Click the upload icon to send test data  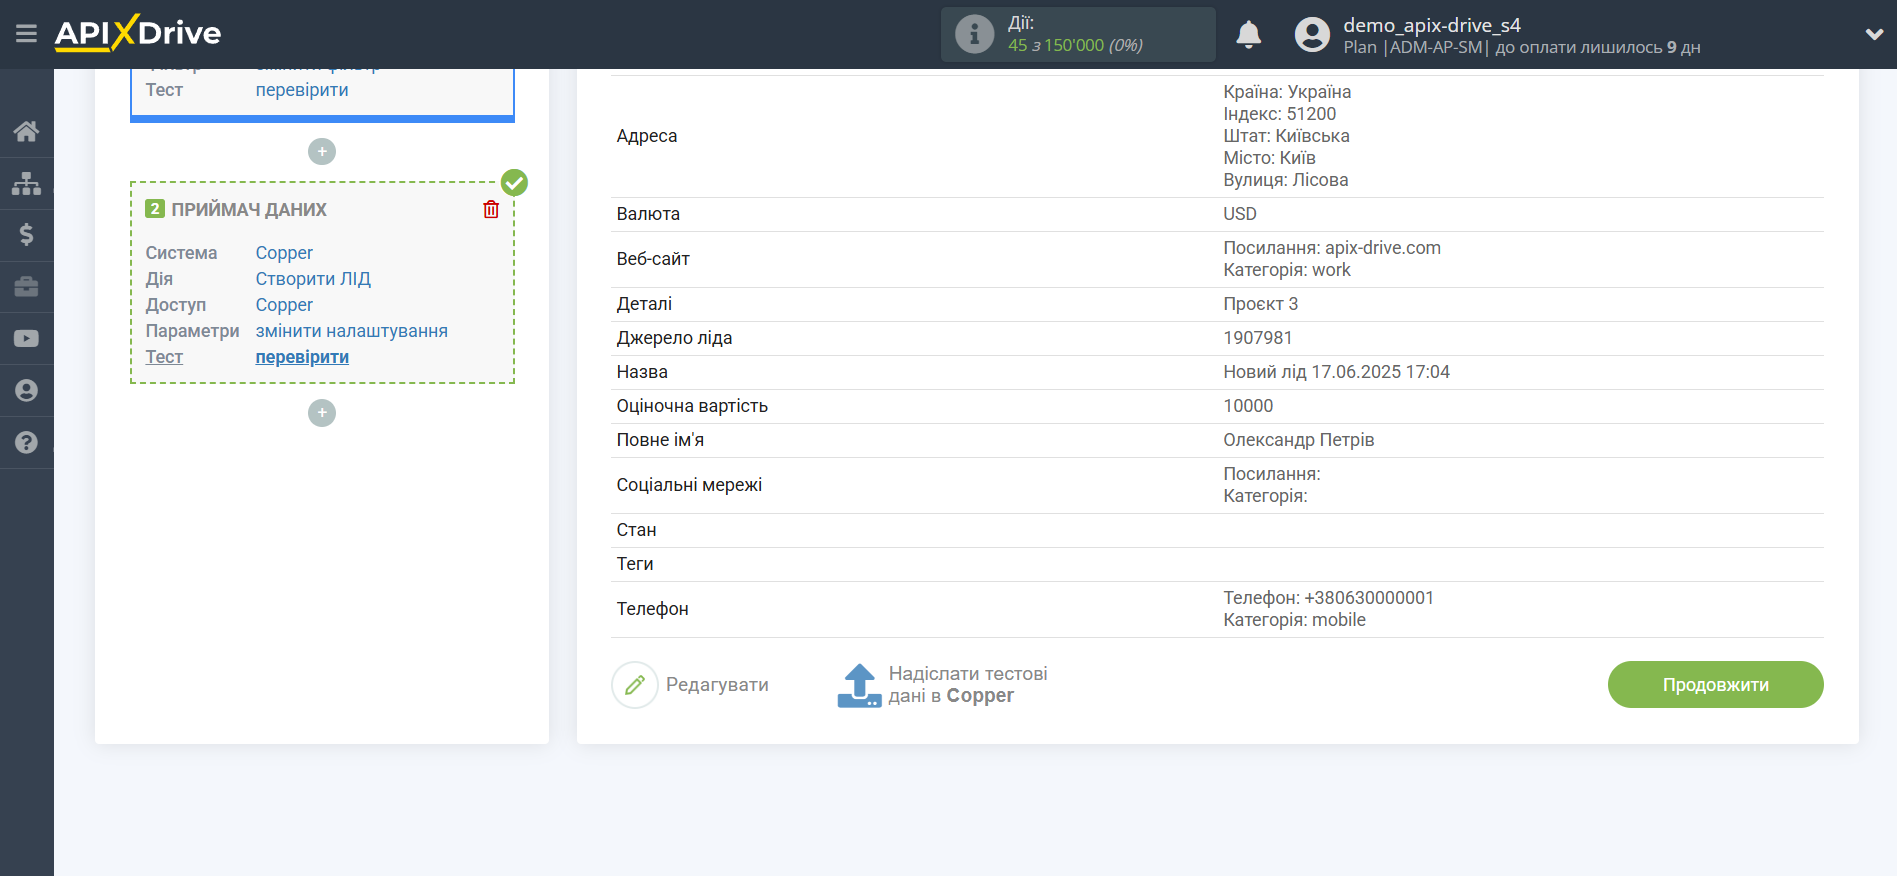point(859,685)
